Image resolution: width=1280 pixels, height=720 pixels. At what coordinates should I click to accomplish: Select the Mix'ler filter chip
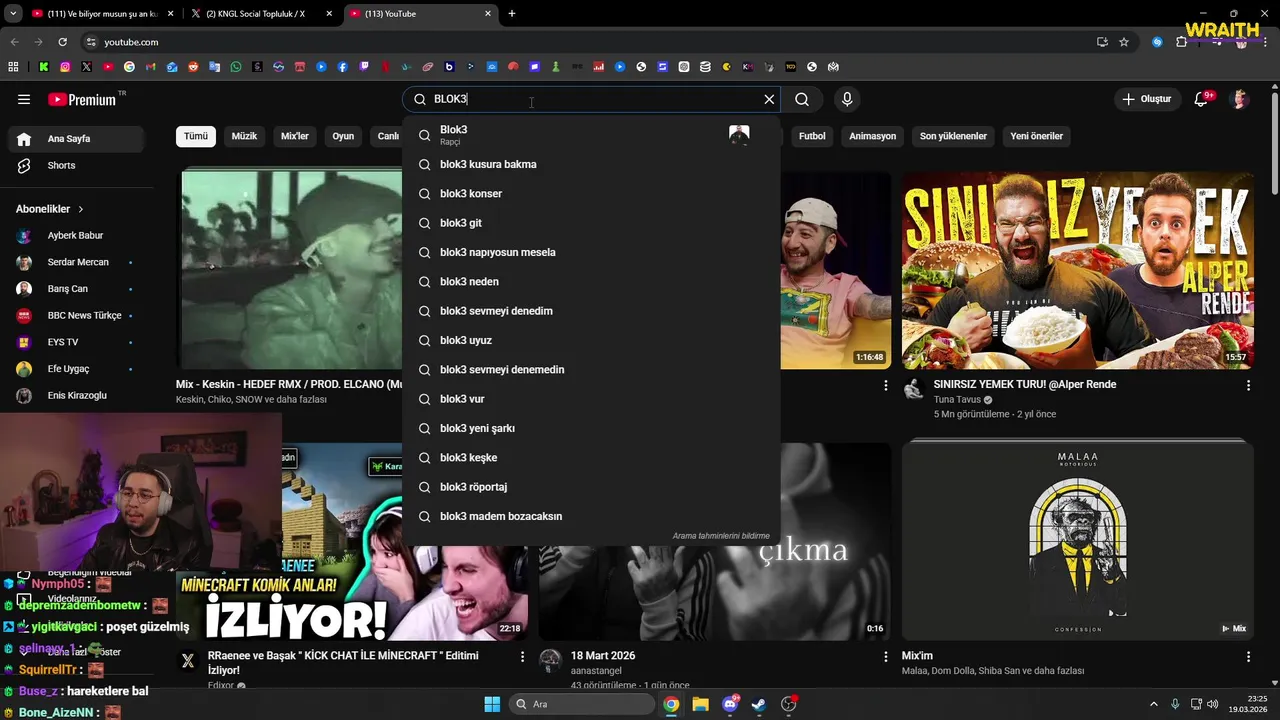(x=295, y=136)
